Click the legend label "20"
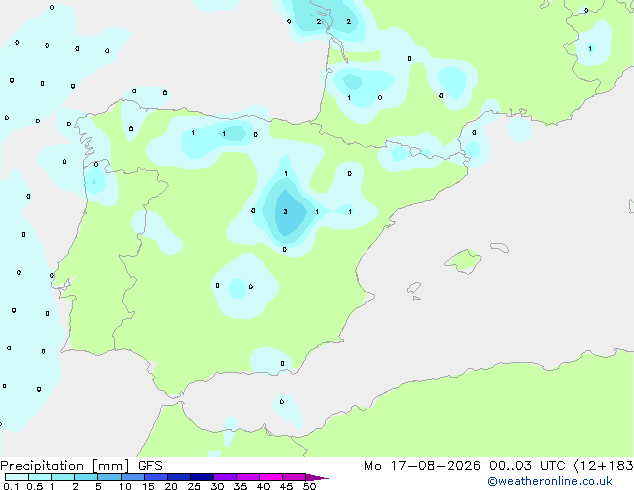This screenshot has width=634, height=490. (x=171, y=486)
